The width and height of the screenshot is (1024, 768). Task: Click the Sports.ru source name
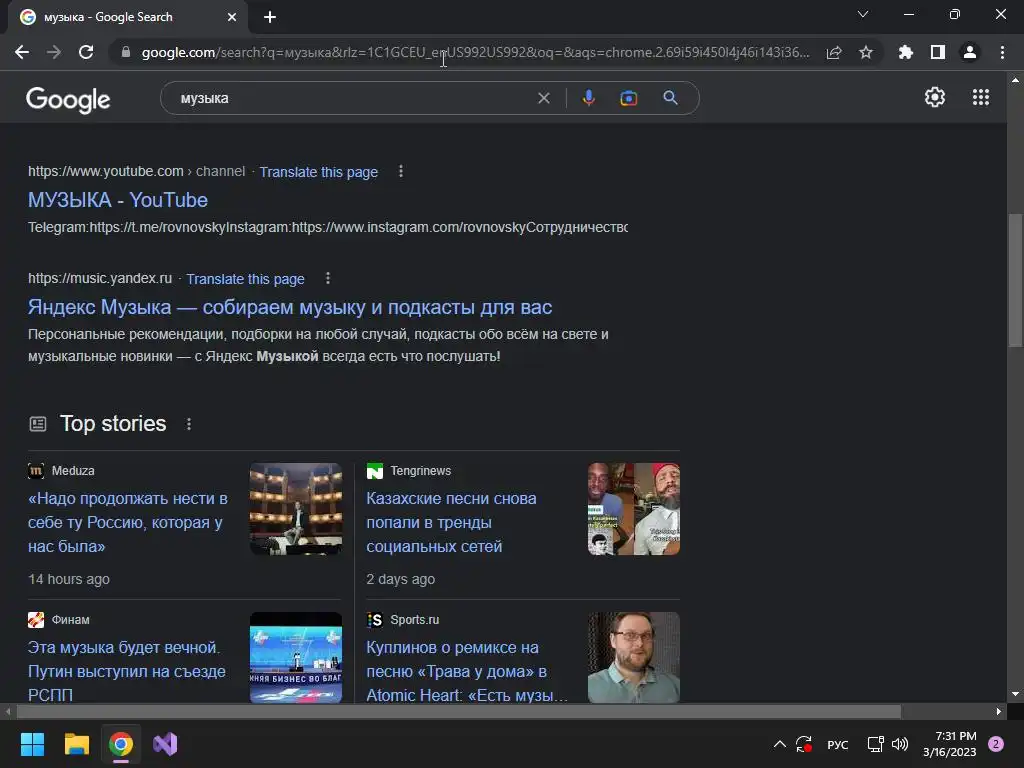(x=415, y=620)
